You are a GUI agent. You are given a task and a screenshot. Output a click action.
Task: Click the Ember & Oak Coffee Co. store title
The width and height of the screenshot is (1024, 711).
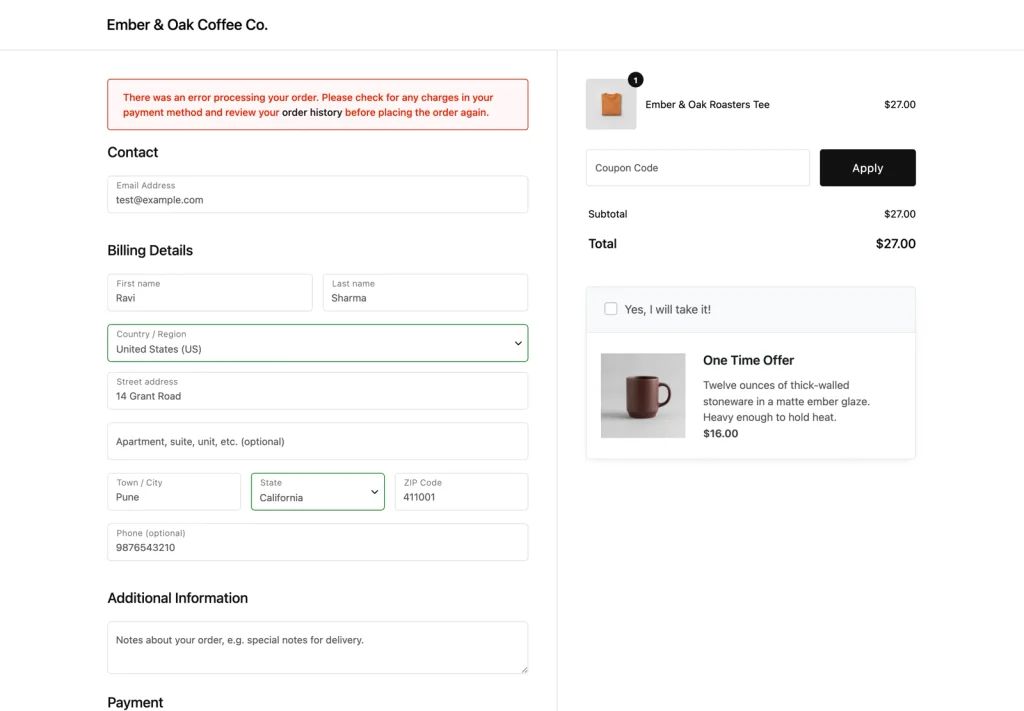click(187, 25)
